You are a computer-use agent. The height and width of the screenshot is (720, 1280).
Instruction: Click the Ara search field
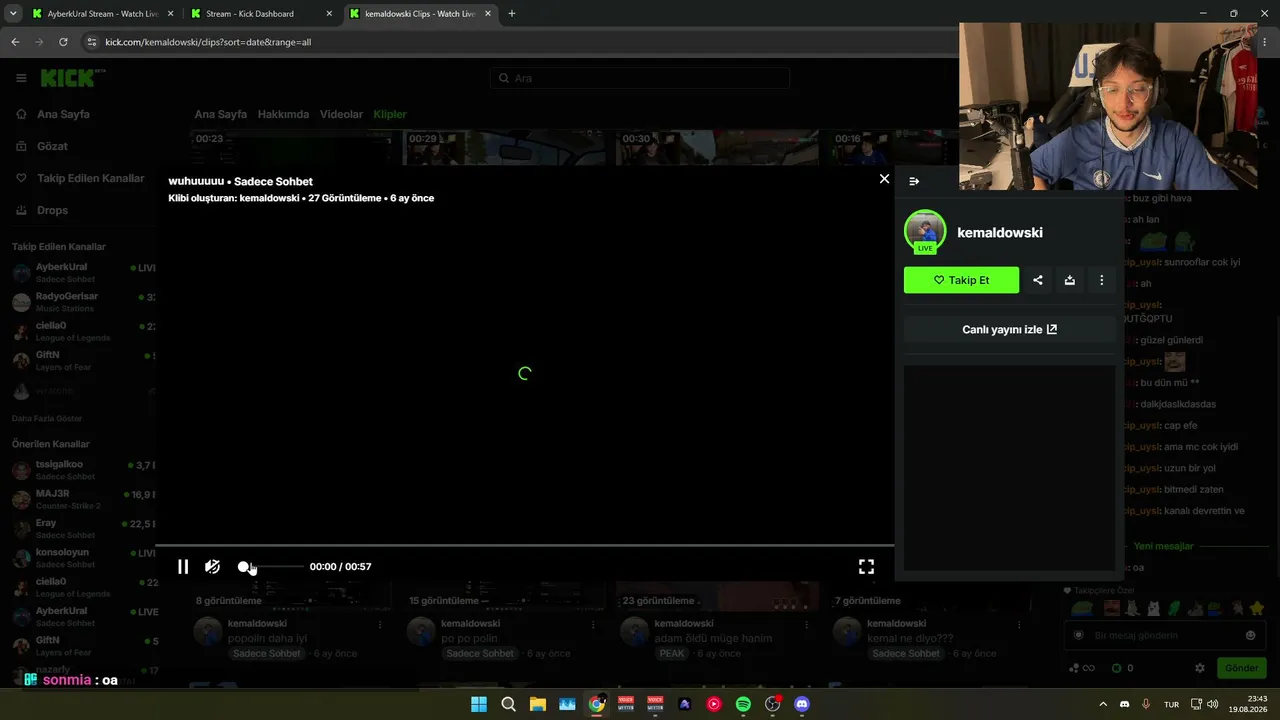tap(640, 78)
